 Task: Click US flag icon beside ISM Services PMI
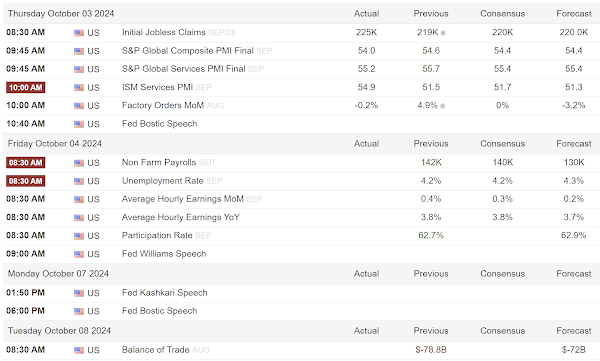(79, 88)
